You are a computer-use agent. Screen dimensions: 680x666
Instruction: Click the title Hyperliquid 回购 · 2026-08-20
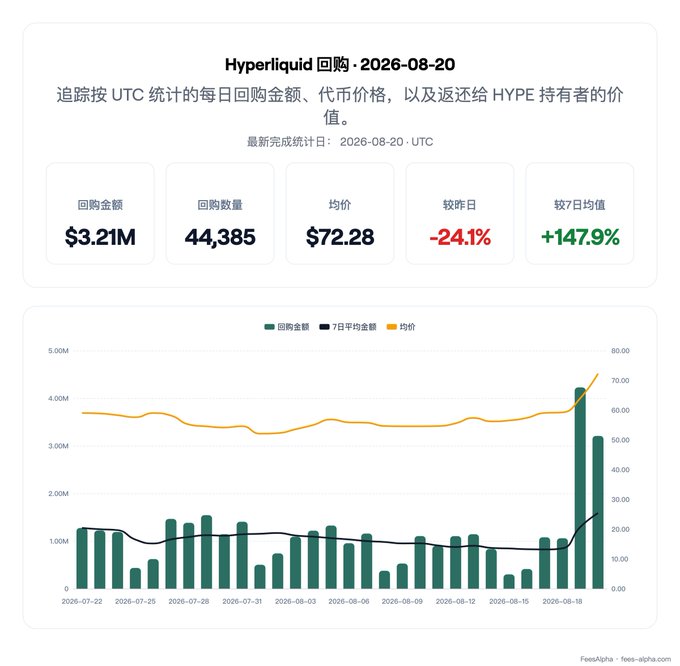[340, 65]
